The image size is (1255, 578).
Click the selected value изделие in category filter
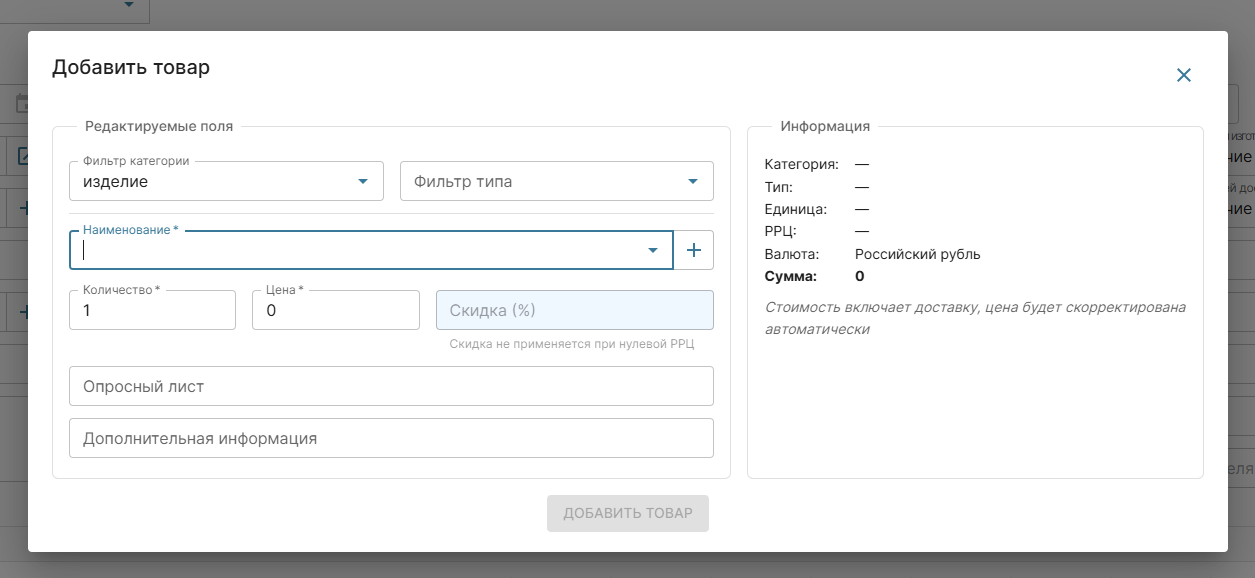[116, 182]
